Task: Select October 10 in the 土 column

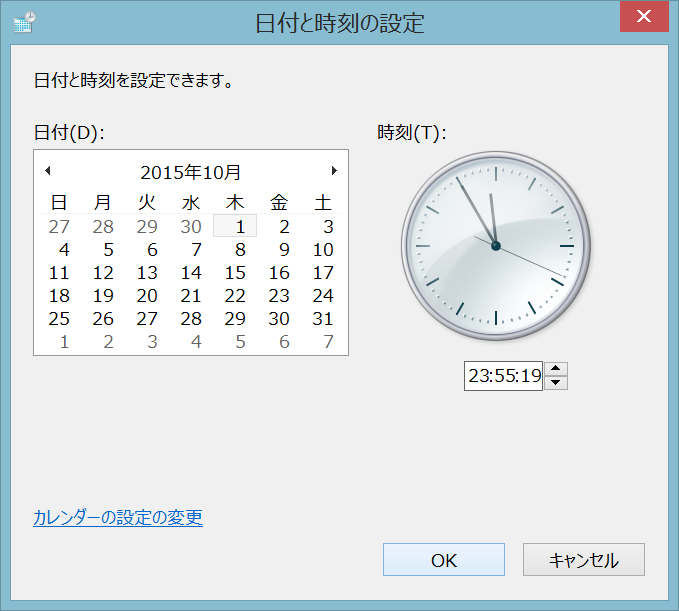Action: (322, 250)
